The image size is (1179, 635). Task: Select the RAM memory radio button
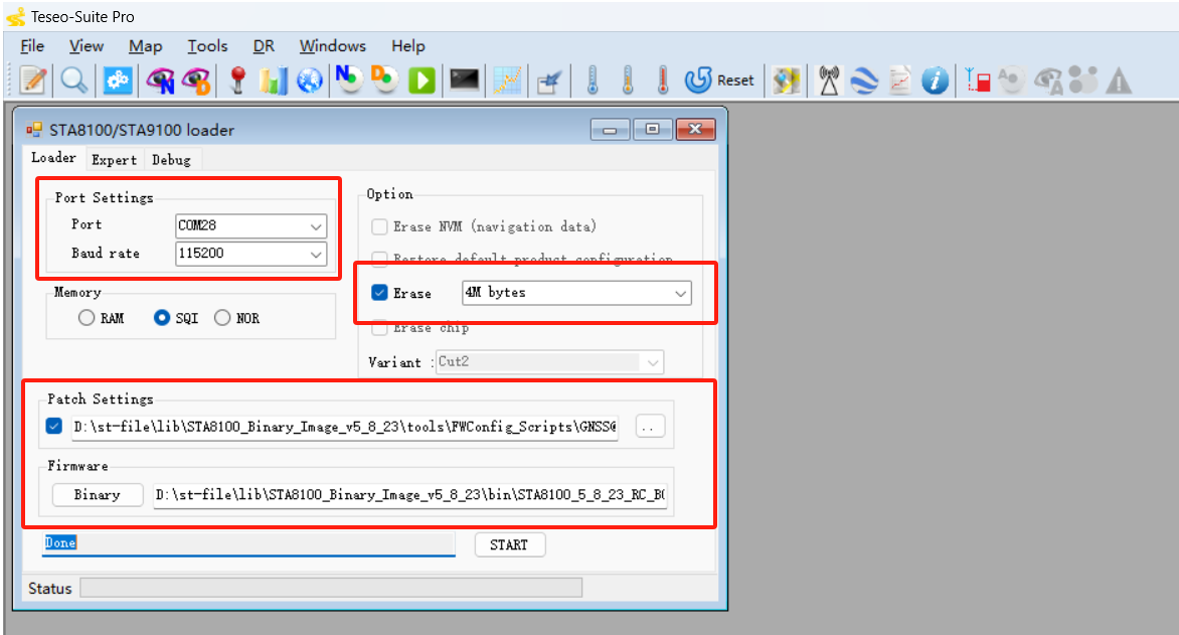(87, 318)
